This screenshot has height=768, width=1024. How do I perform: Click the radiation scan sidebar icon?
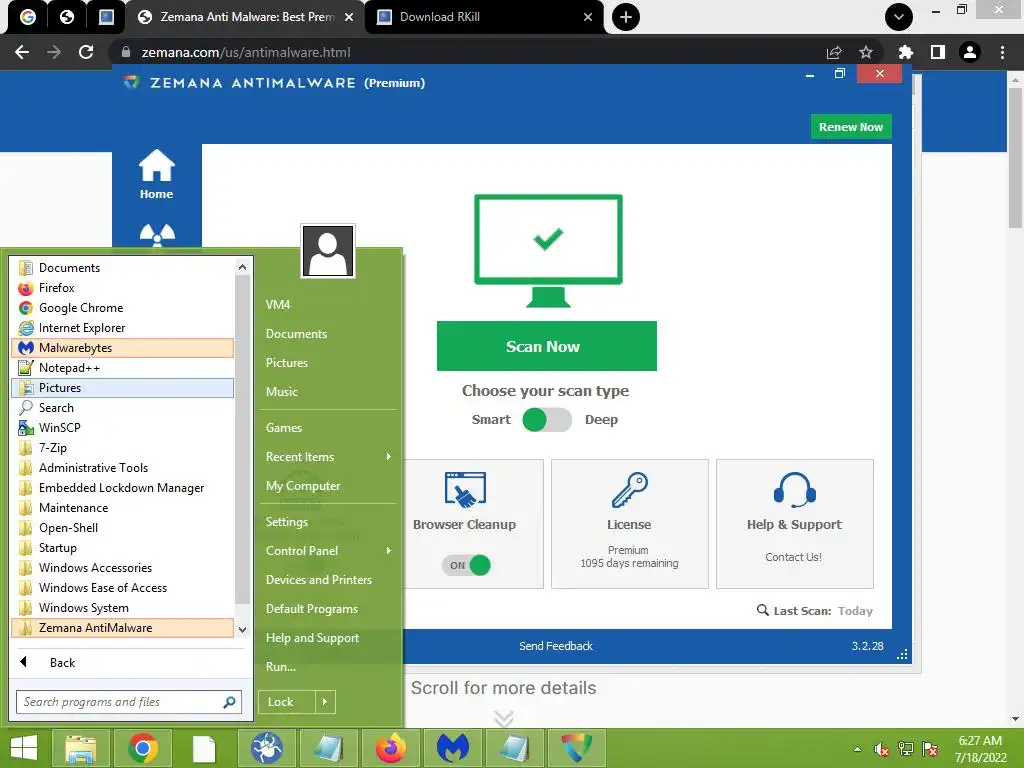click(157, 236)
